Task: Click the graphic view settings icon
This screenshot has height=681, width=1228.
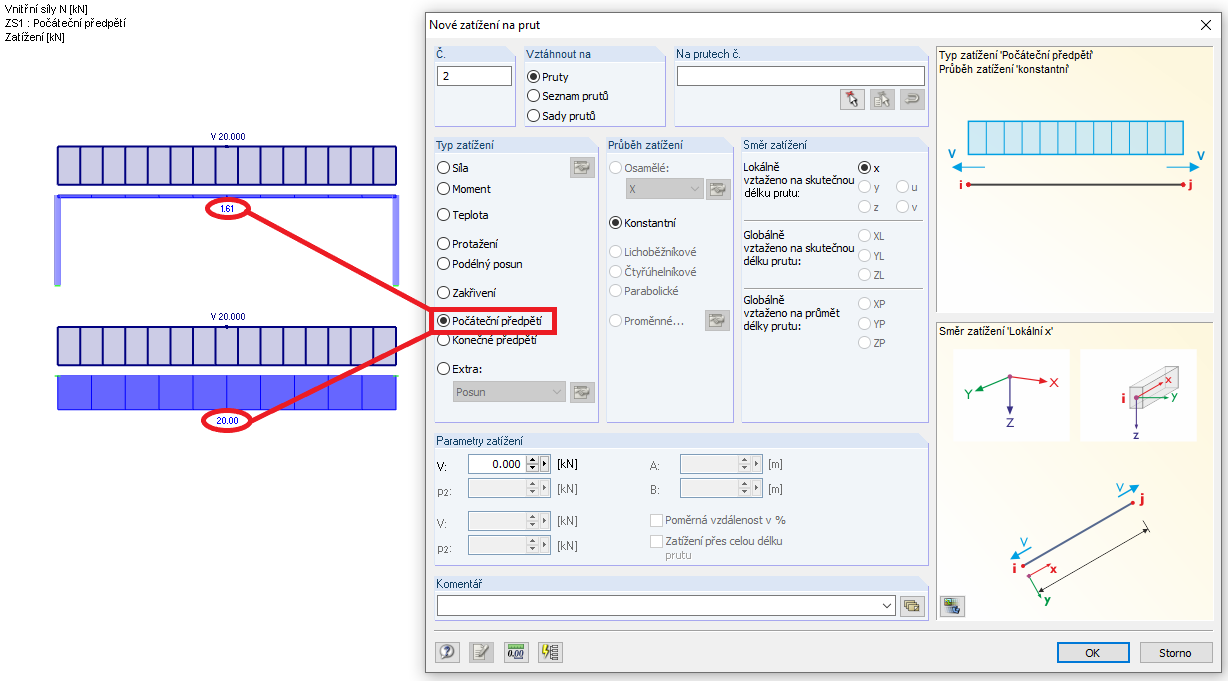Action: tap(952, 605)
